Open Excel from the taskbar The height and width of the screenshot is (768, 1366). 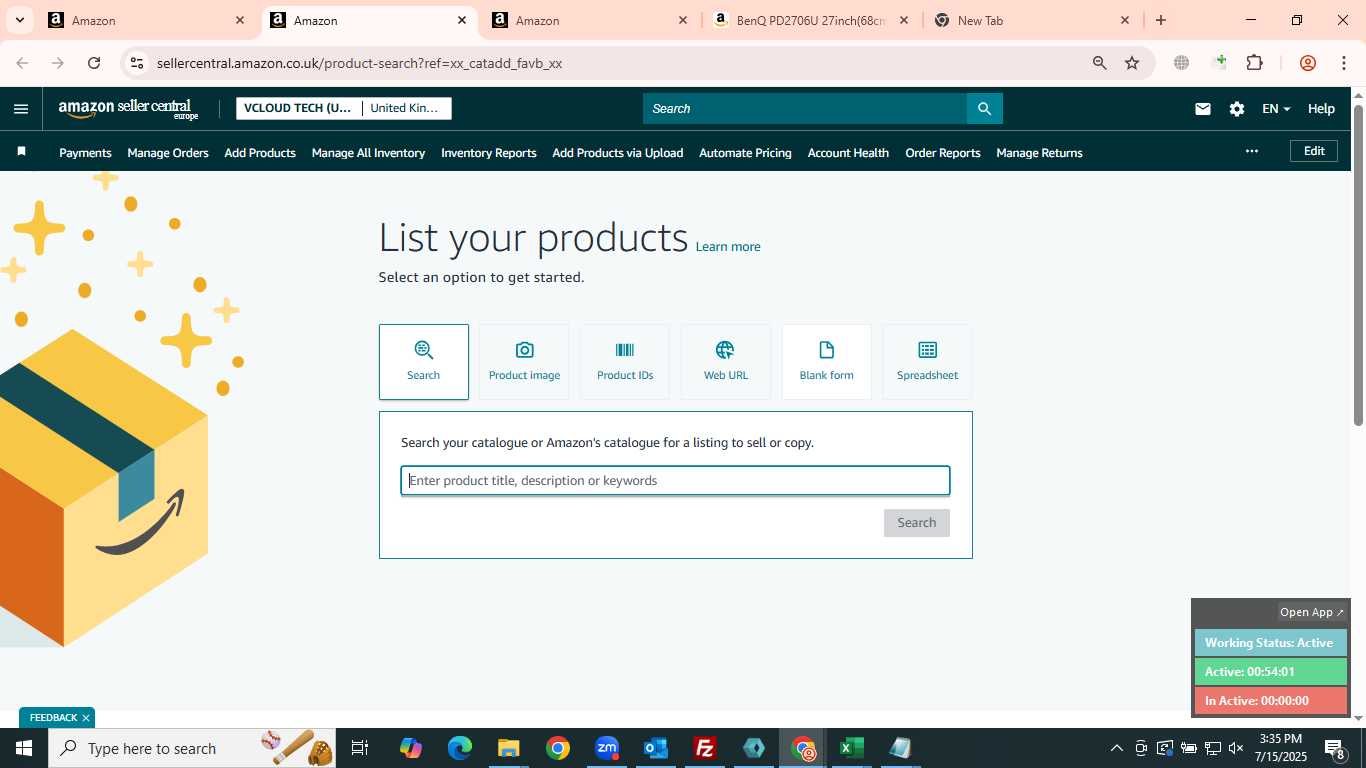tap(851, 748)
